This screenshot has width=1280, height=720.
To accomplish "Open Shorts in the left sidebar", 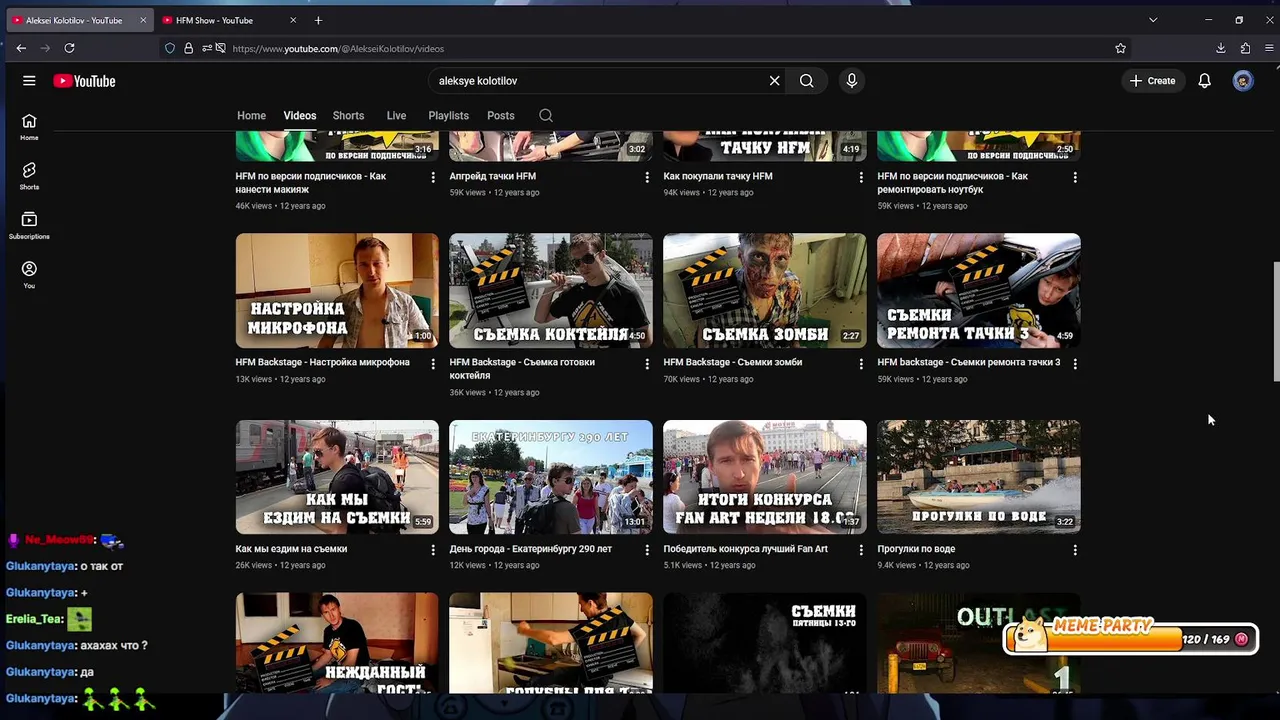I will tap(29, 176).
